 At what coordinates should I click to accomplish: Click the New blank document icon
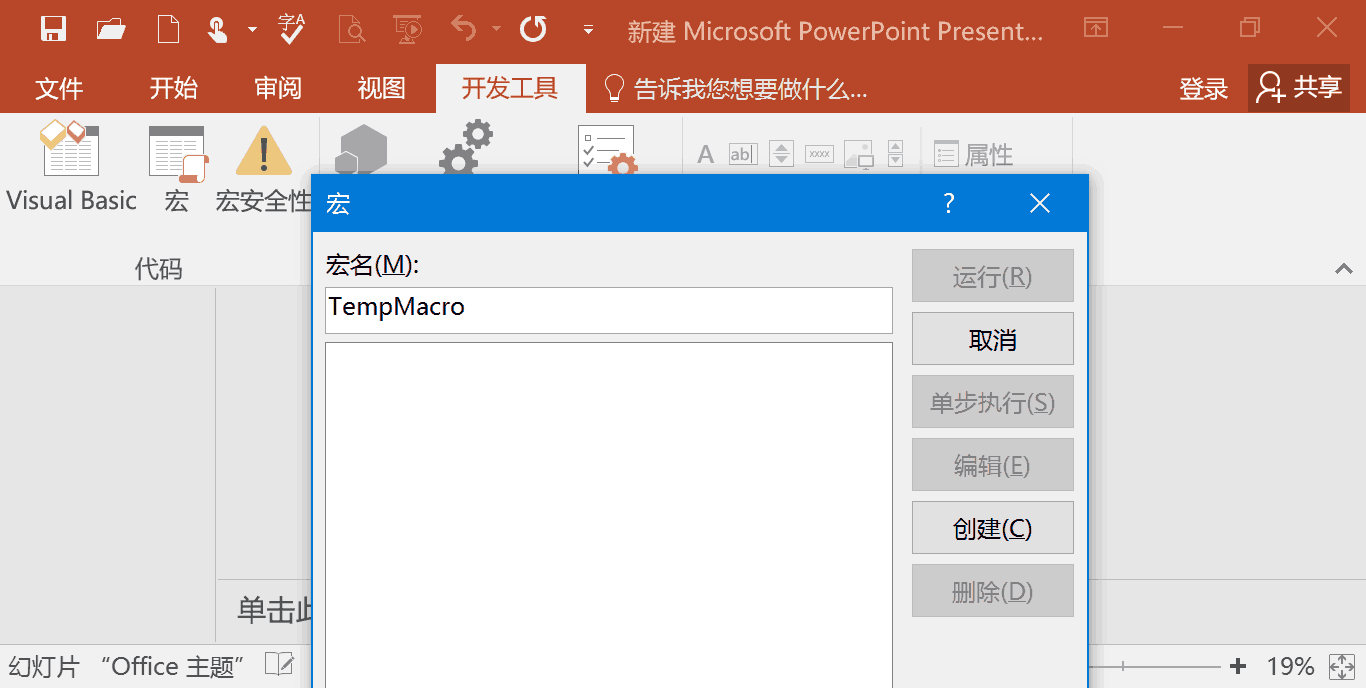point(168,29)
